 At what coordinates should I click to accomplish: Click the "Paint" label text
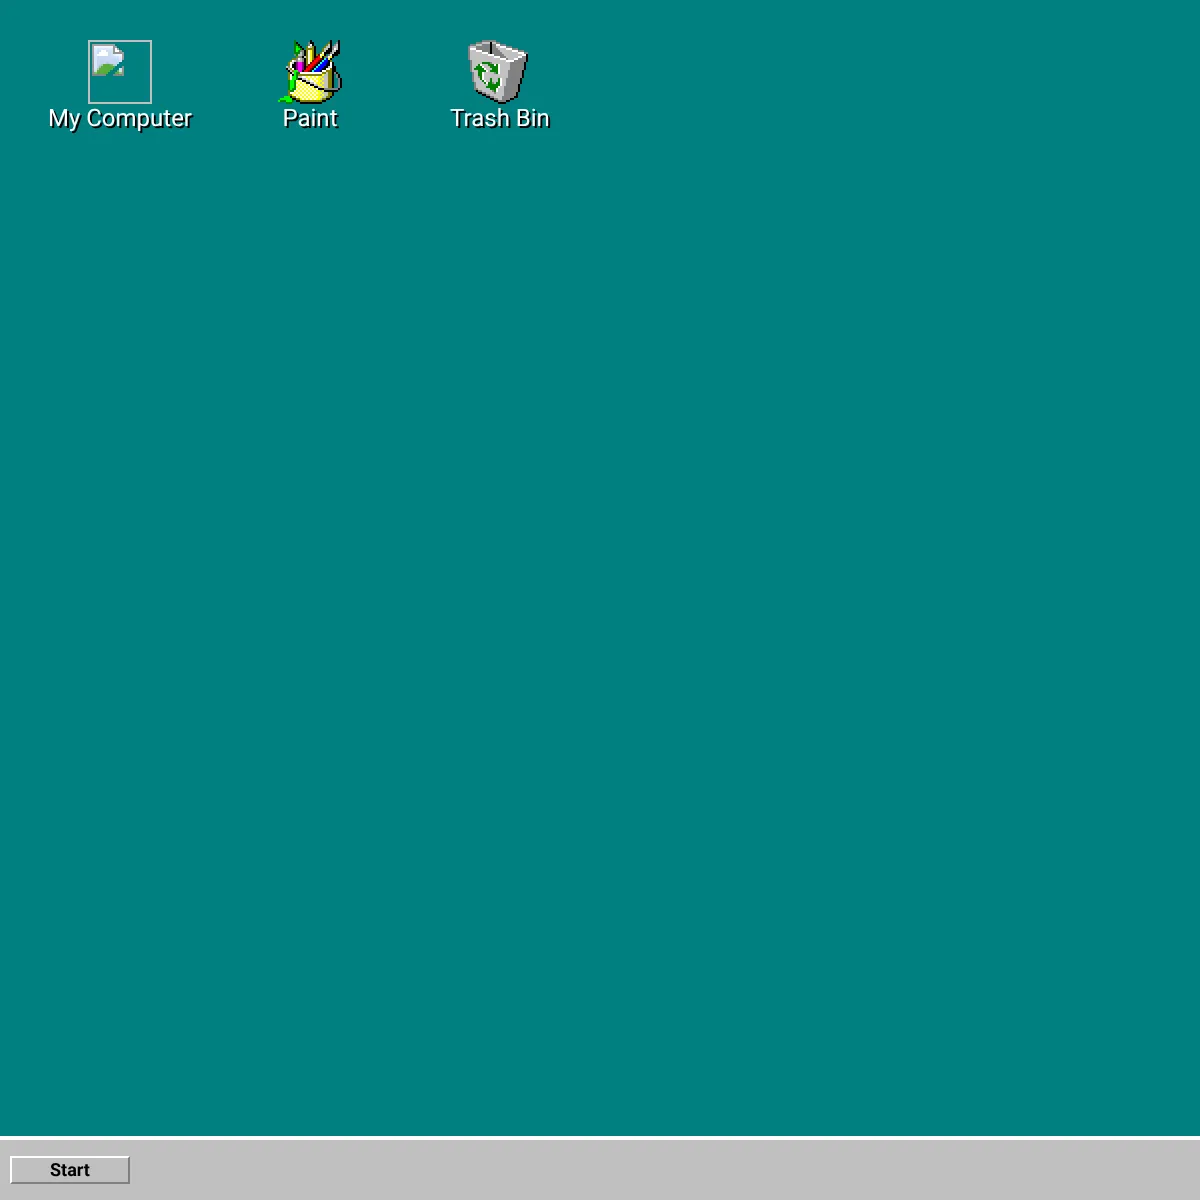point(310,119)
